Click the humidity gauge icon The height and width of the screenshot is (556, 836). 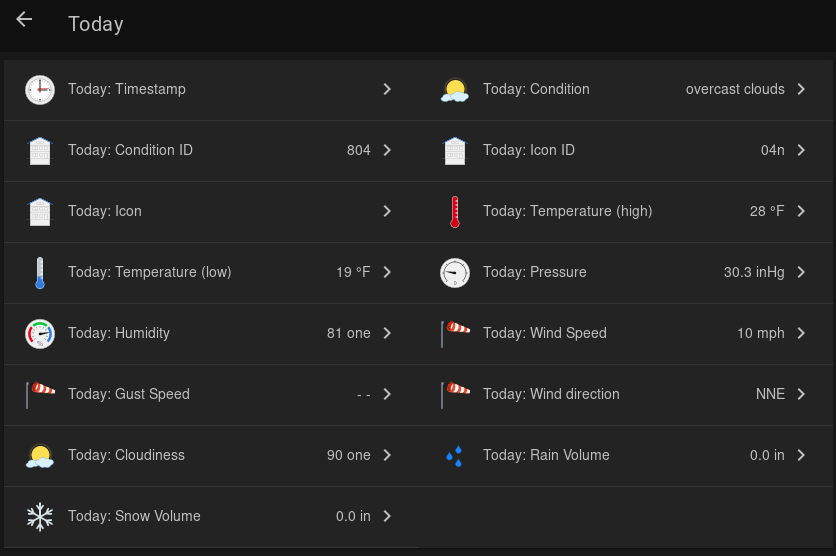pyautogui.click(x=40, y=334)
